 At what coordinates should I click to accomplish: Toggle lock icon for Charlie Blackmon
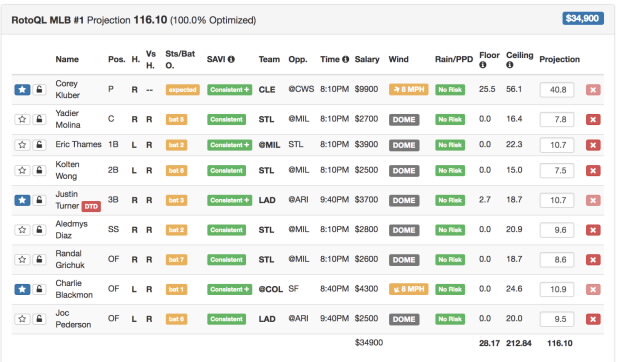tap(39, 289)
